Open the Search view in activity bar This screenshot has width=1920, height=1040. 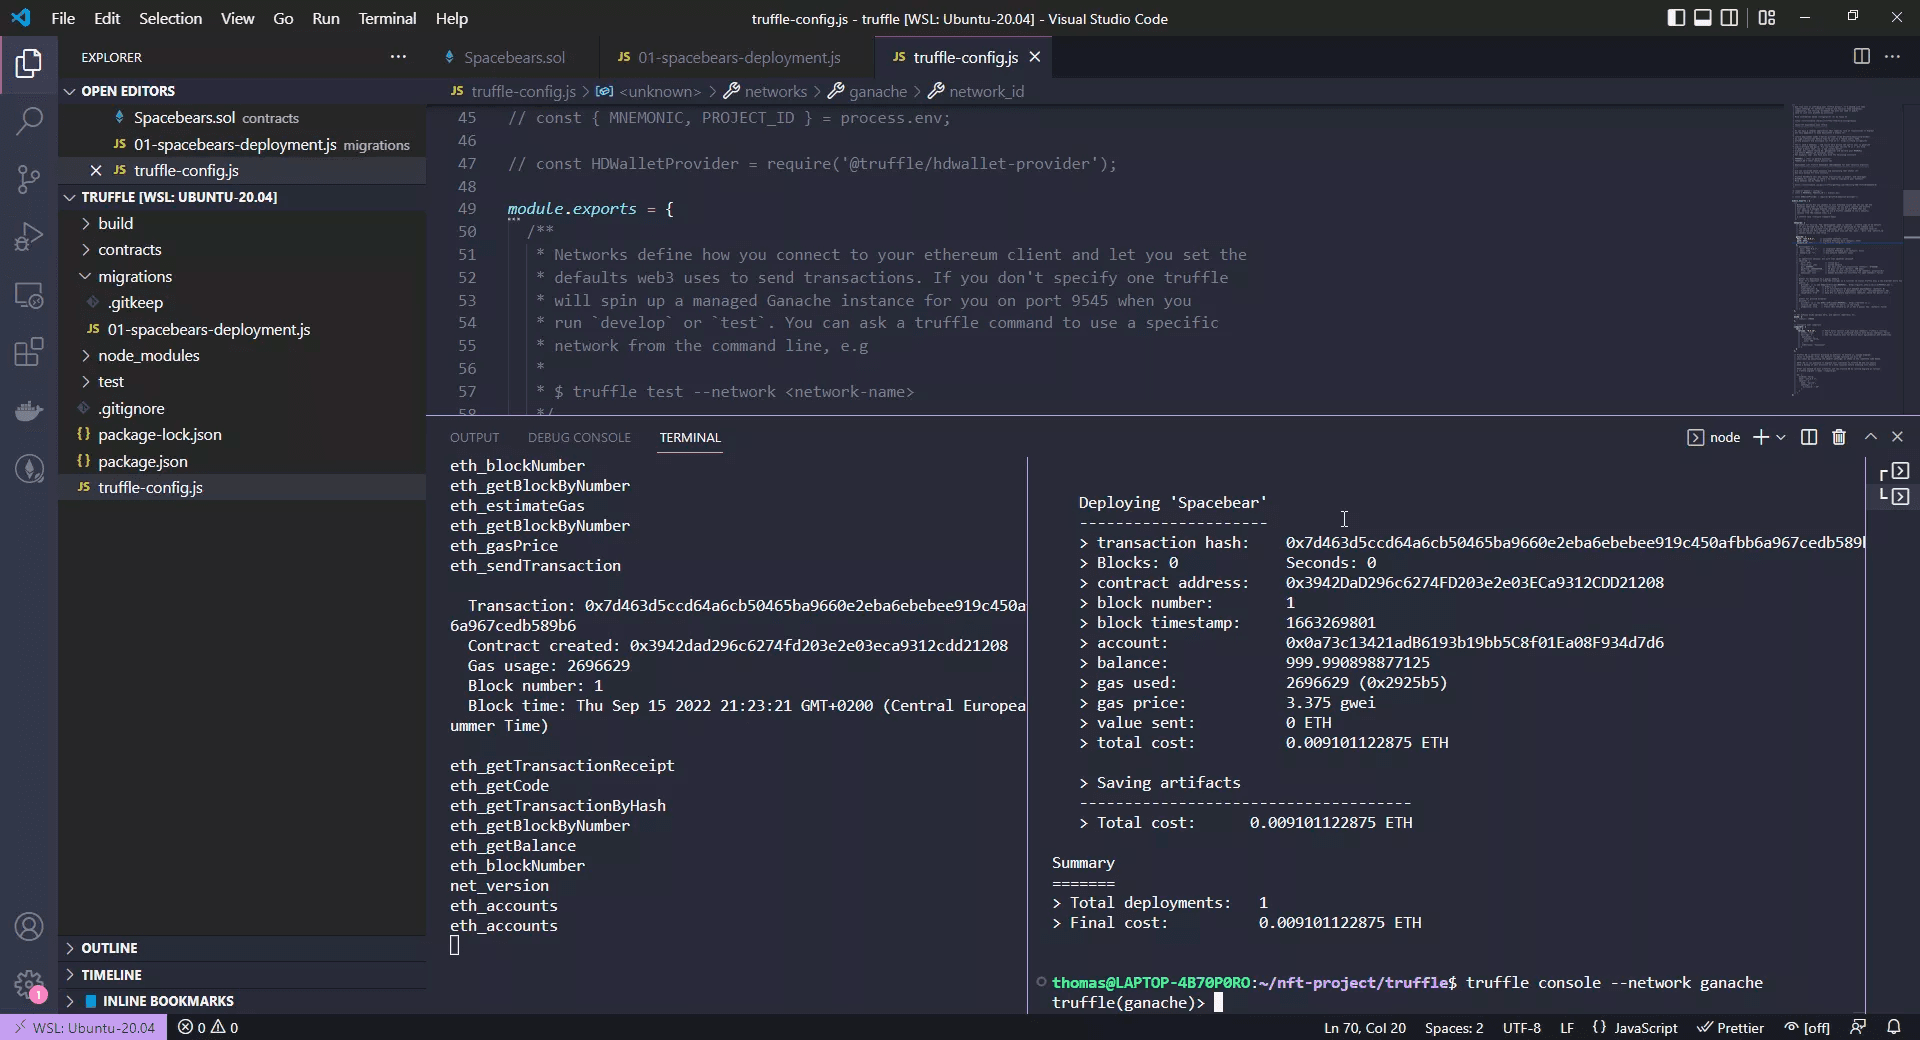coord(29,121)
